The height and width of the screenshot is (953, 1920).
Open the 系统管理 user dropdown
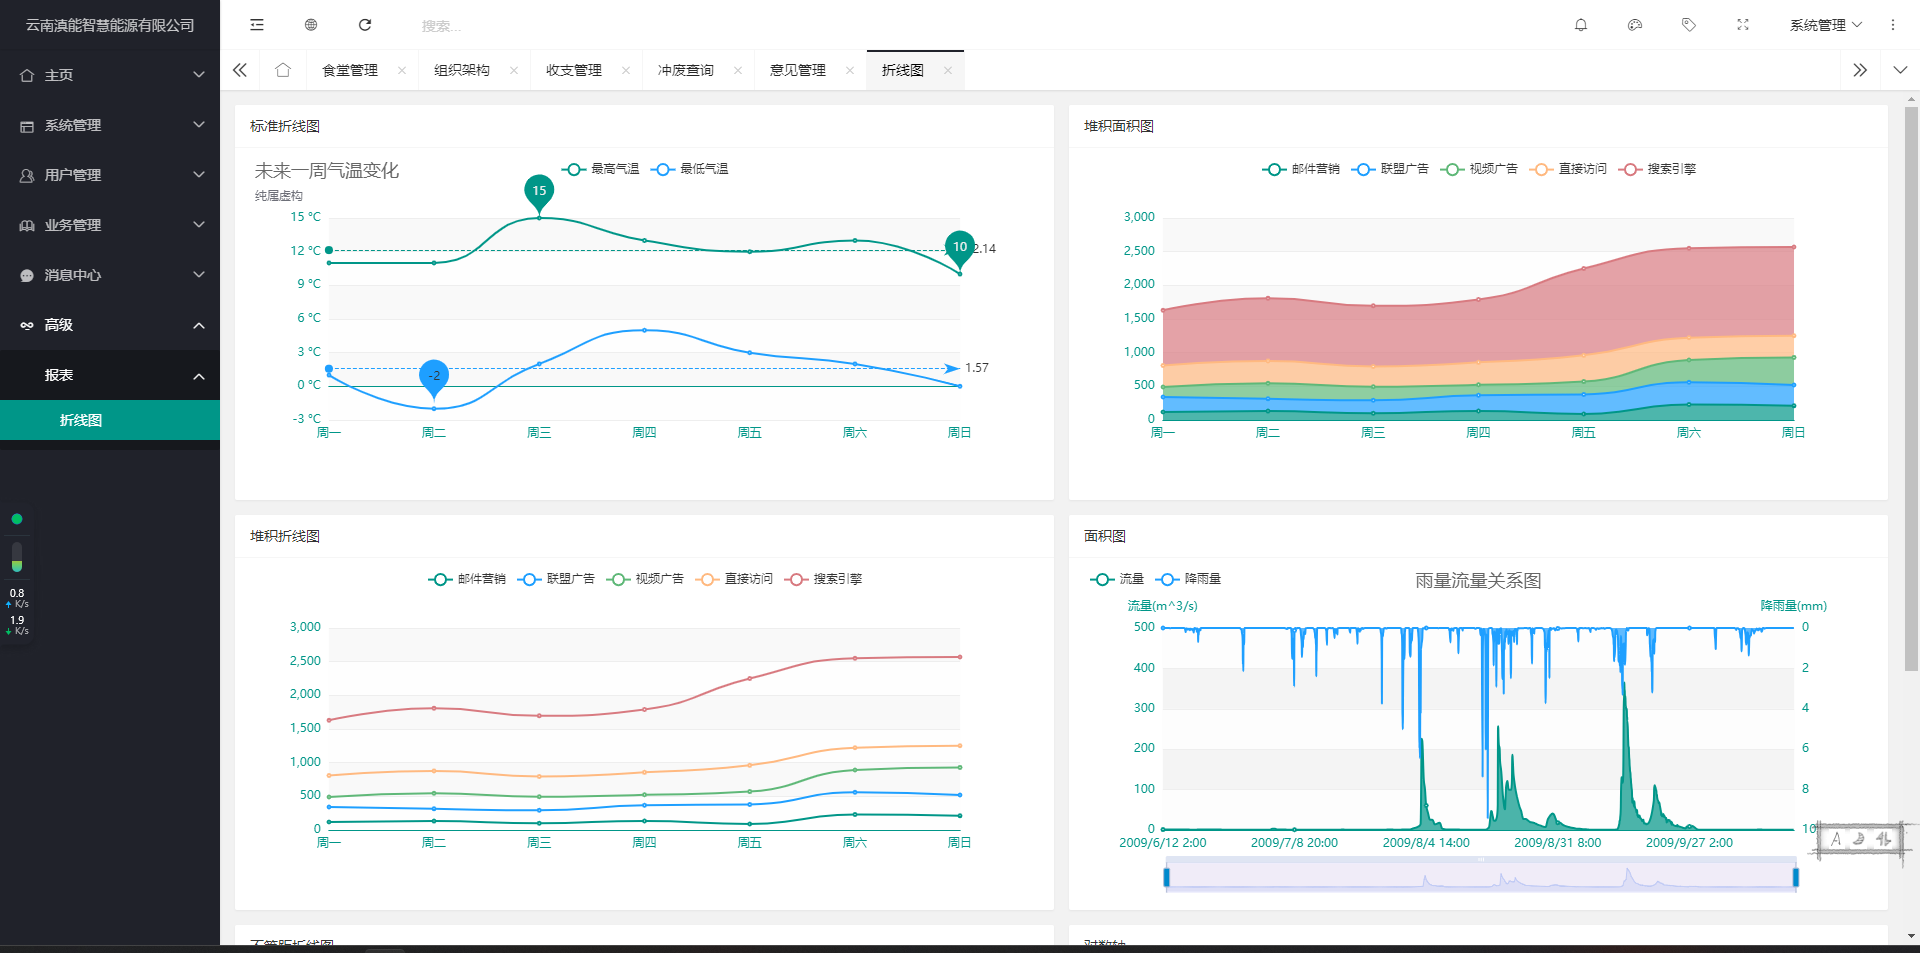[1826, 25]
